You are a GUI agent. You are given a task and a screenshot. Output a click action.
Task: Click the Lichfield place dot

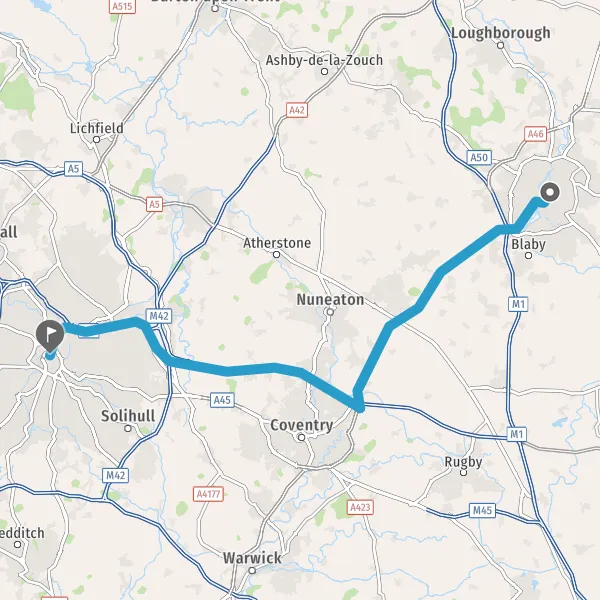click(x=96, y=140)
